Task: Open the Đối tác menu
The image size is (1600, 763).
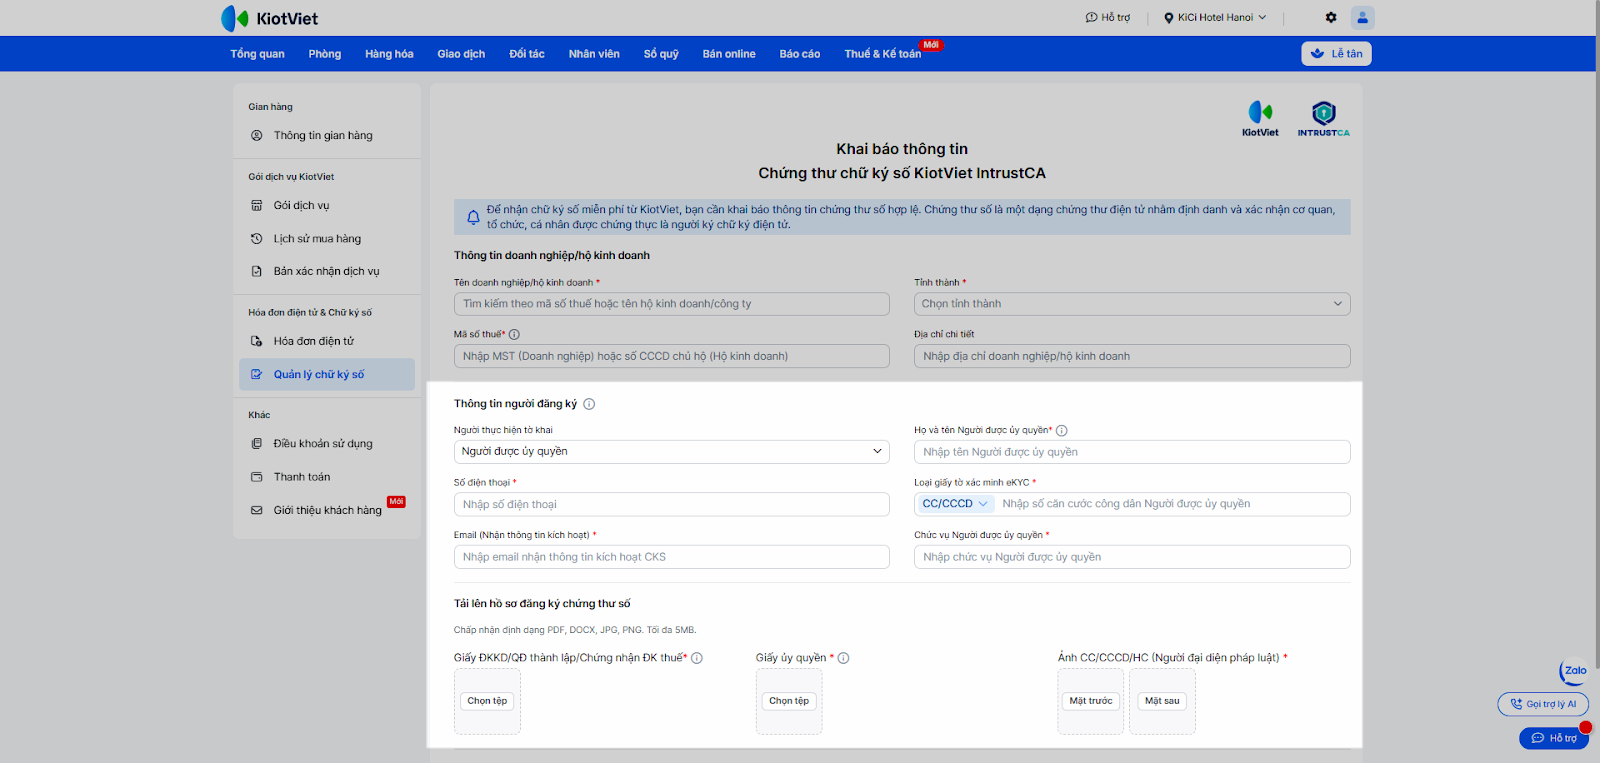Action: (527, 54)
